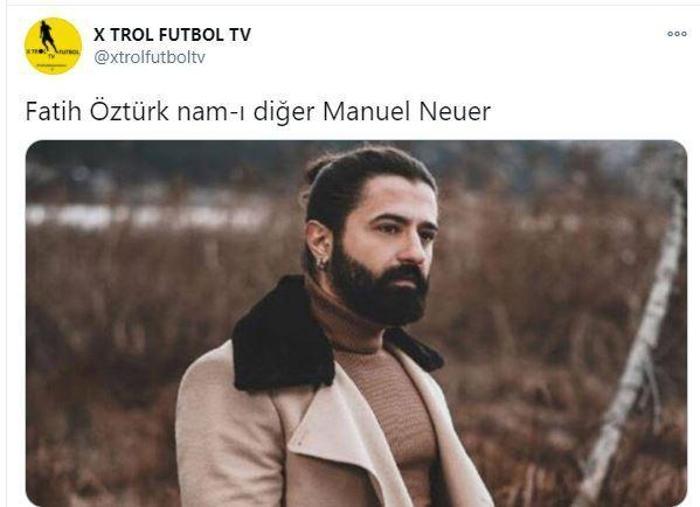Click the black fur collar in the photo
Image resolution: width=700 pixels, height=507 pixels.
coord(283,335)
